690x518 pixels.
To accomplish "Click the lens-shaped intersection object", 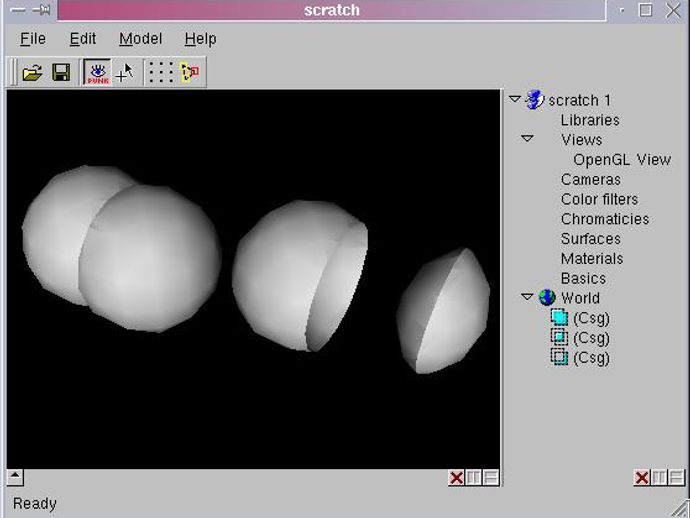I will click(443, 311).
